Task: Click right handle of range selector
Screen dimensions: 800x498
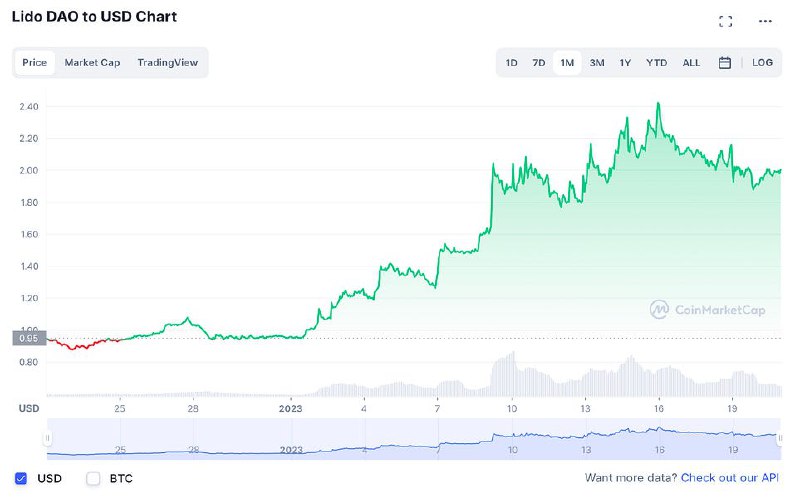Action: (781, 437)
